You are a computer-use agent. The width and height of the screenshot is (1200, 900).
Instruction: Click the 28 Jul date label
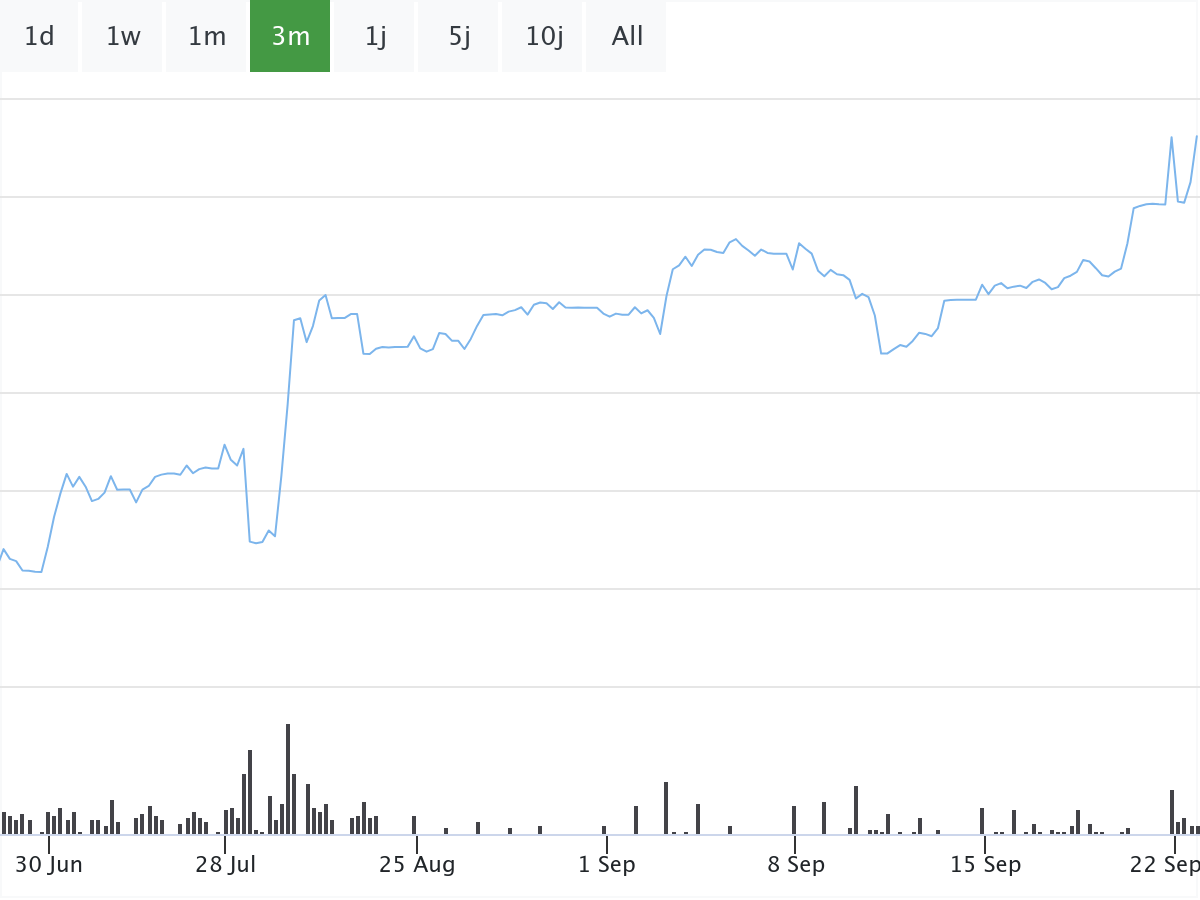click(x=225, y=865)
